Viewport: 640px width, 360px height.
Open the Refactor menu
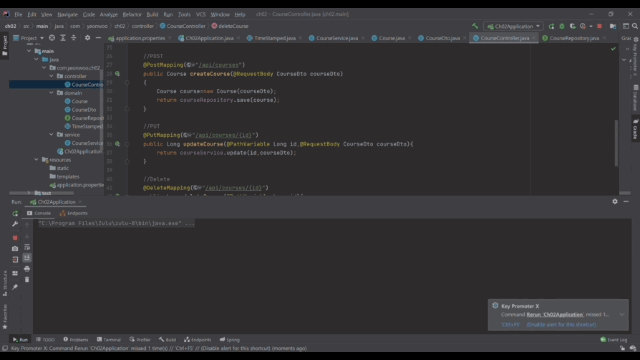[x=132, y=14]
